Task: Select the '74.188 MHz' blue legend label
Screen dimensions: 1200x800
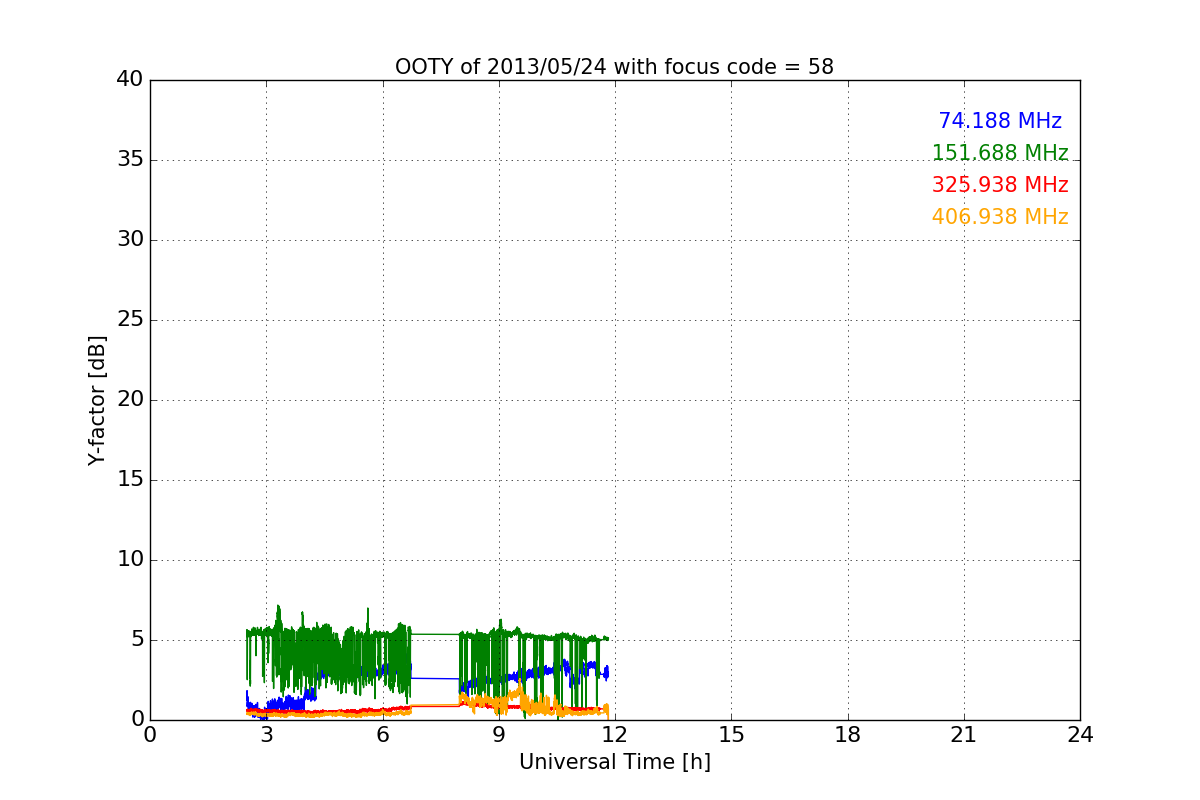Action: [1000, 121]
